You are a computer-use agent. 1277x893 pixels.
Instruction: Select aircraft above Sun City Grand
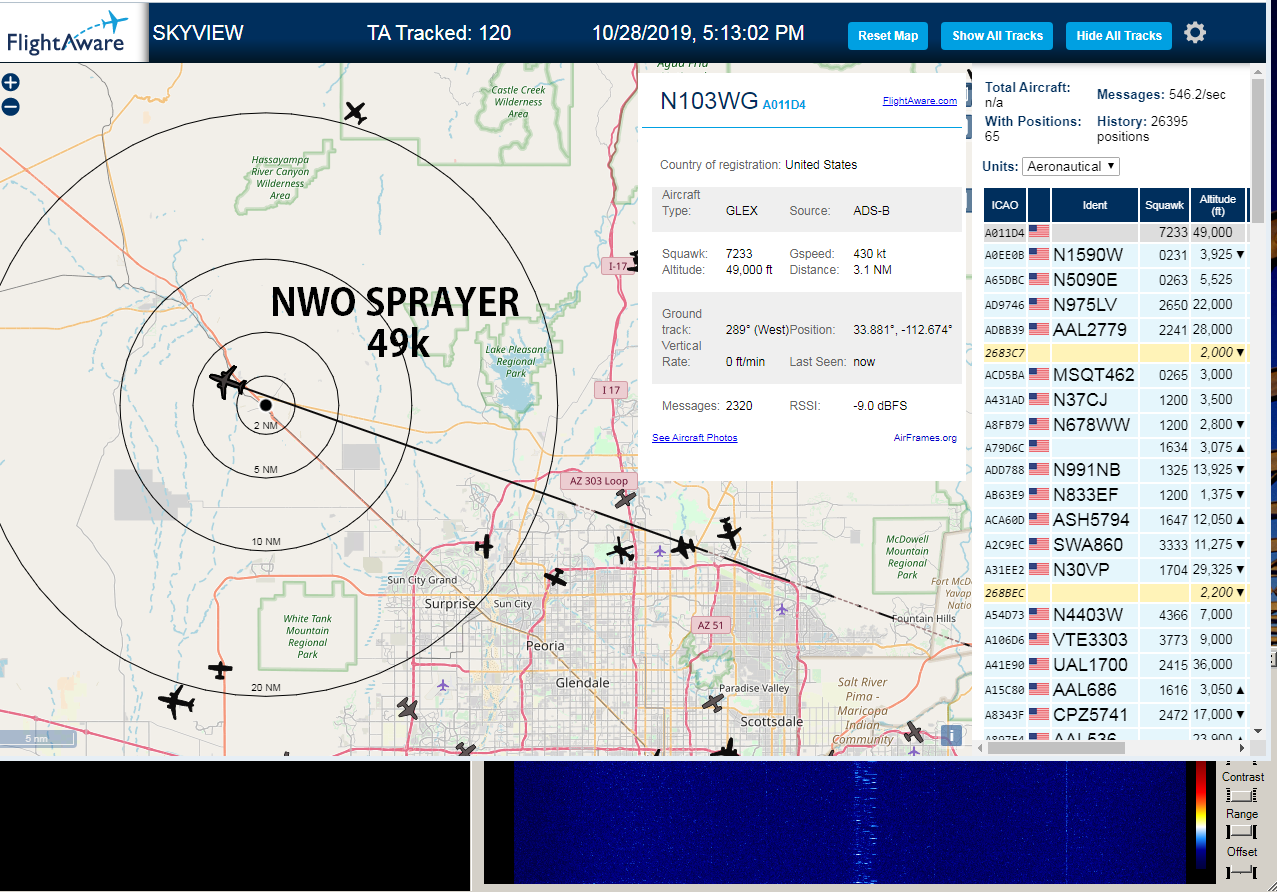484,546
